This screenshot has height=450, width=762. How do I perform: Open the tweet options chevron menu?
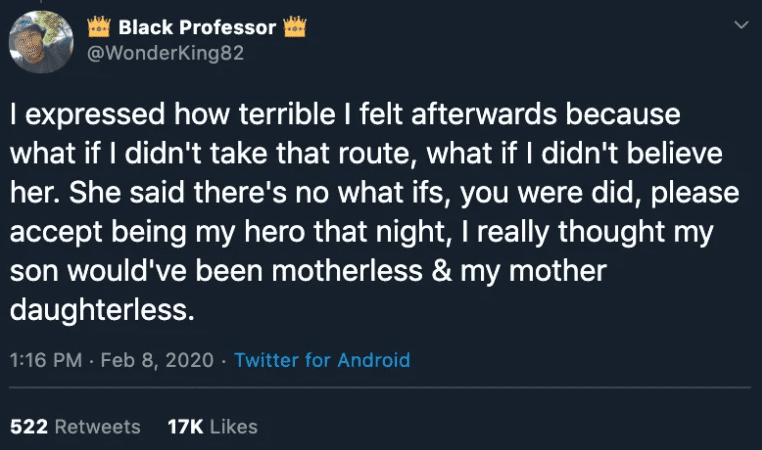741,25
